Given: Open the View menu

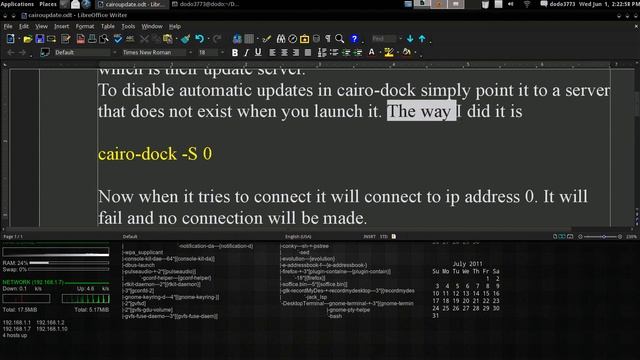Looking at the screenshot, I should click(x=41, y=26).
